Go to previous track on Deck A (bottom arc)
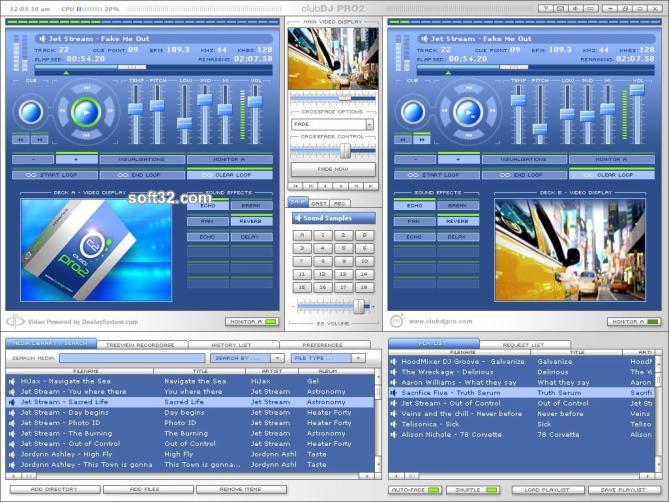The height and width of the screenshot is (502, 669). click(x=86, y=135)
